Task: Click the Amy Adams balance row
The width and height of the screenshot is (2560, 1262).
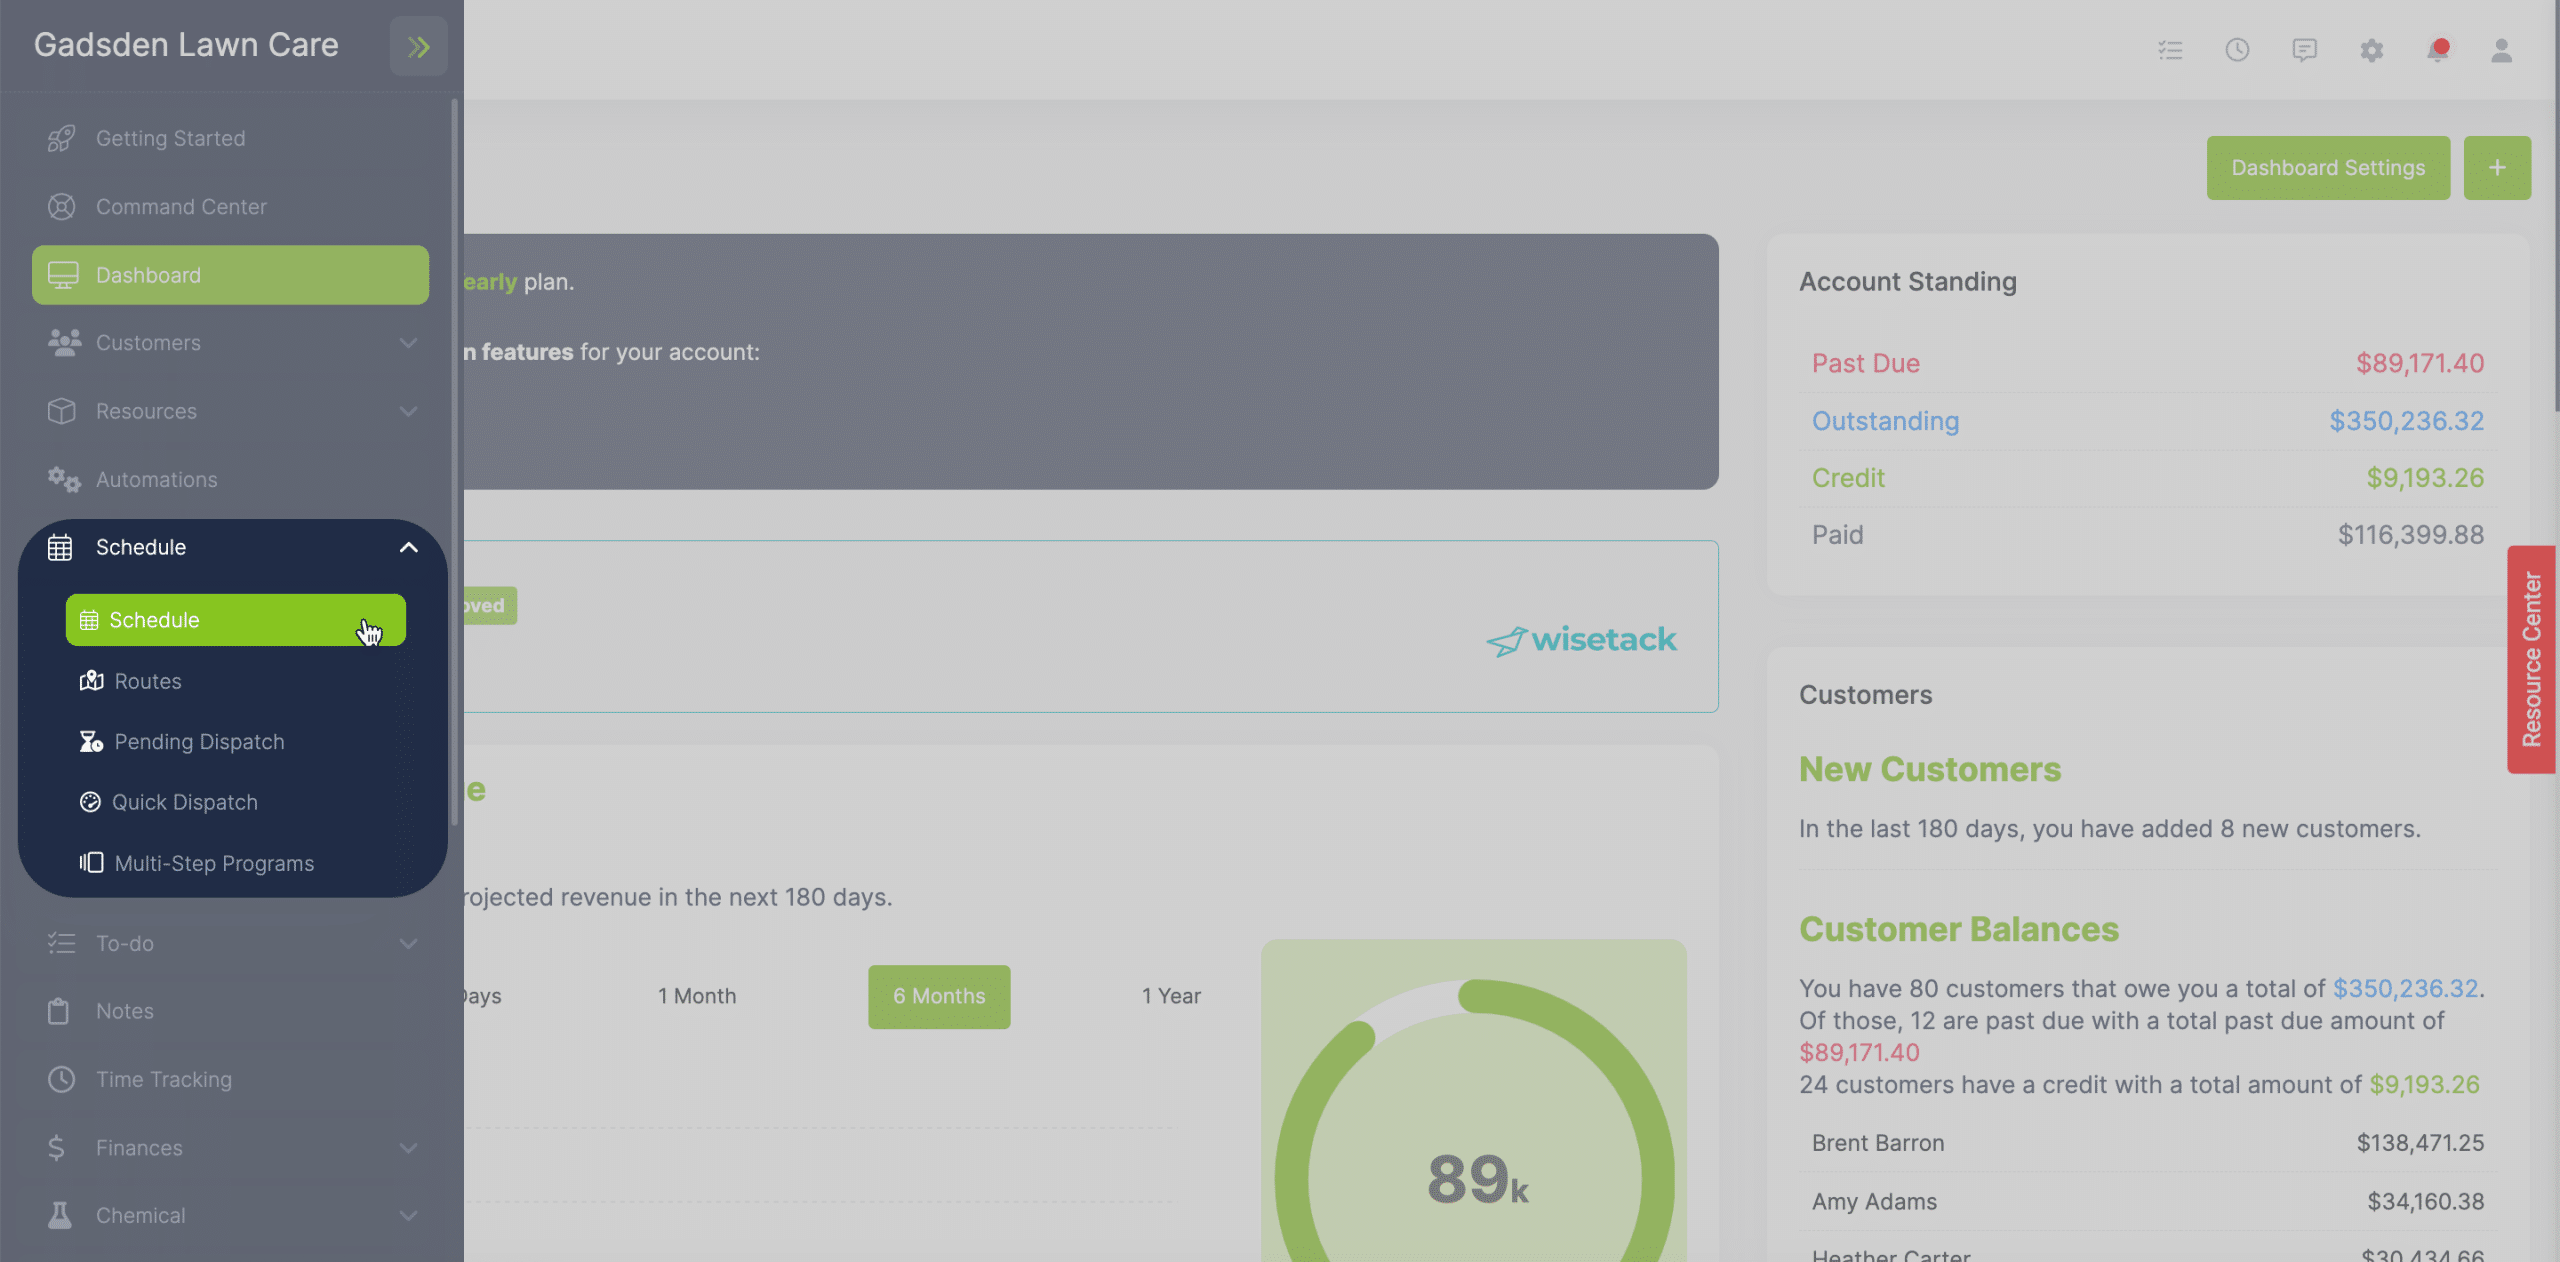Action: [2147, 1201]
